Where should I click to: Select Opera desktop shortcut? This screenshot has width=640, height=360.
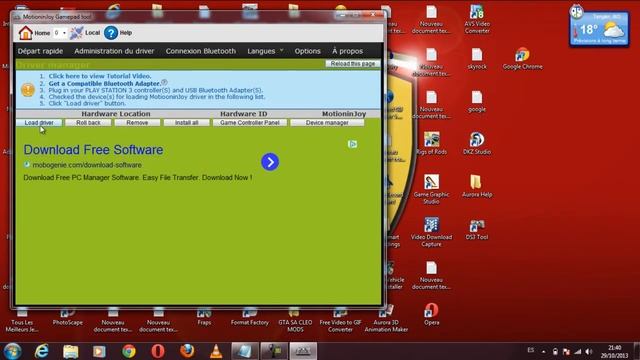pos(431,314)
